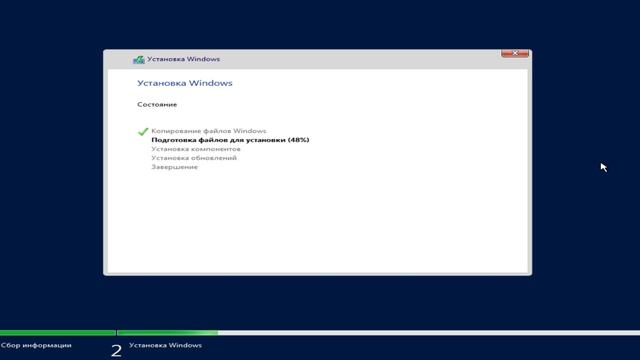Screen dimensions: 640x360
Task: Close the Установка Windows dialog
Action: (x=515, y=53)
